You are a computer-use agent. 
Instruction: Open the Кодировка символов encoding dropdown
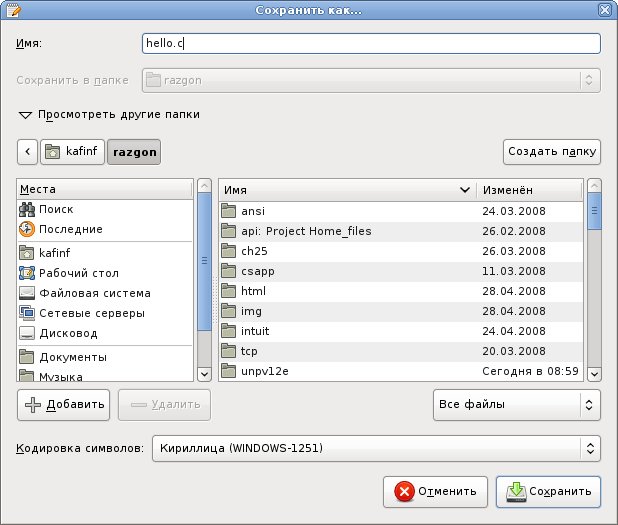pos(376,448)
